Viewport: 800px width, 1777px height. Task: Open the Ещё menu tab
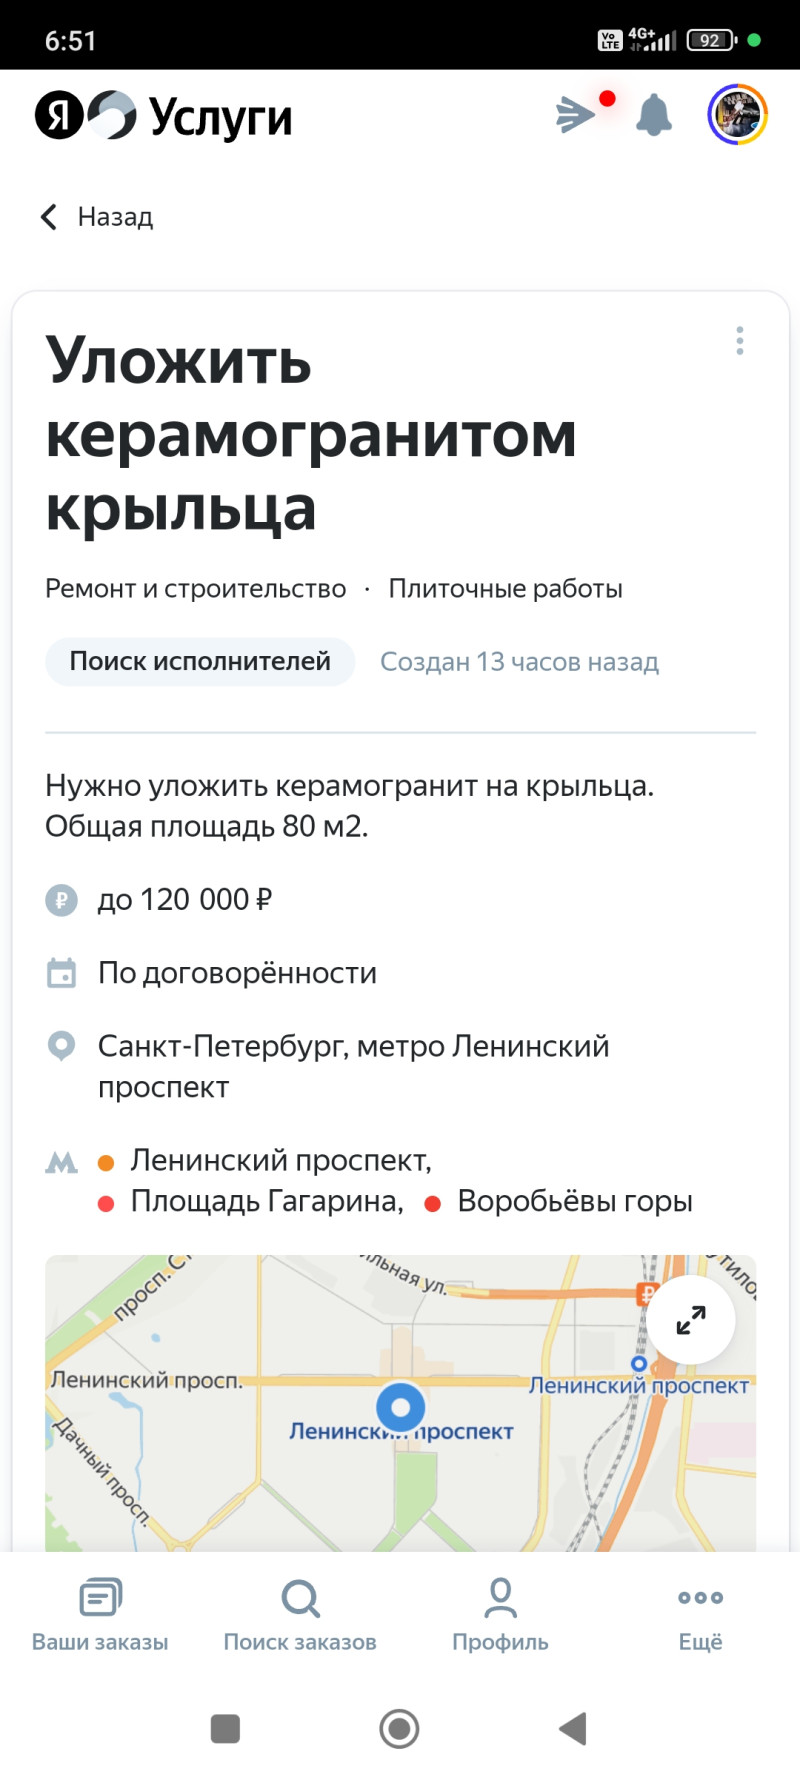700,1614
